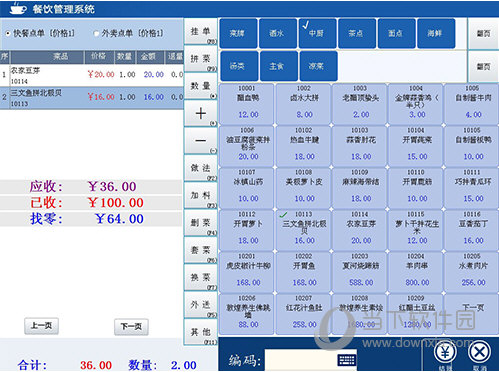
Task: Open the 凉菜 category tab
Action: (318, 66)
